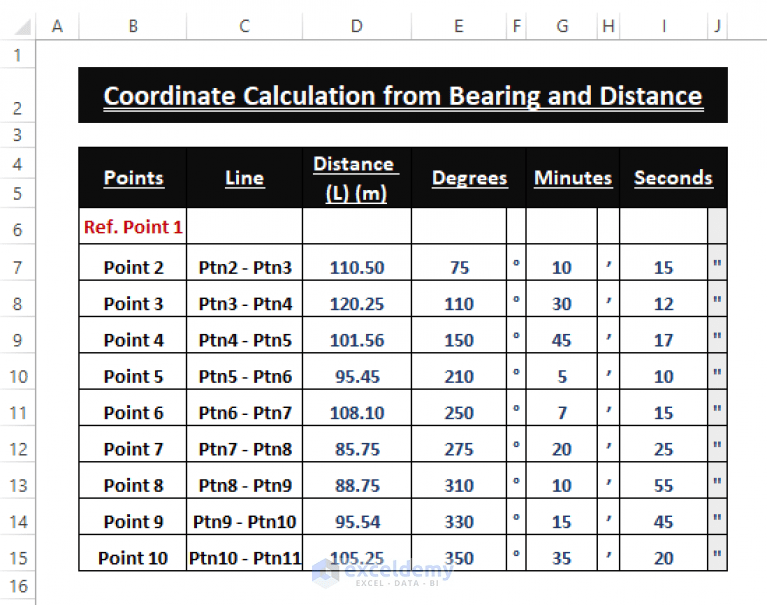767x605 pixels.
Task: Click the 'Ptn5 - Ptn6' line cell
Action: [x=244, y=372]
